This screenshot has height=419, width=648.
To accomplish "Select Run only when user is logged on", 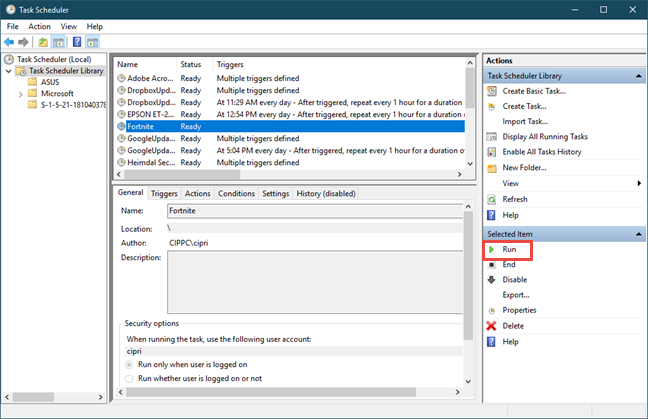I will click(129, 365).
